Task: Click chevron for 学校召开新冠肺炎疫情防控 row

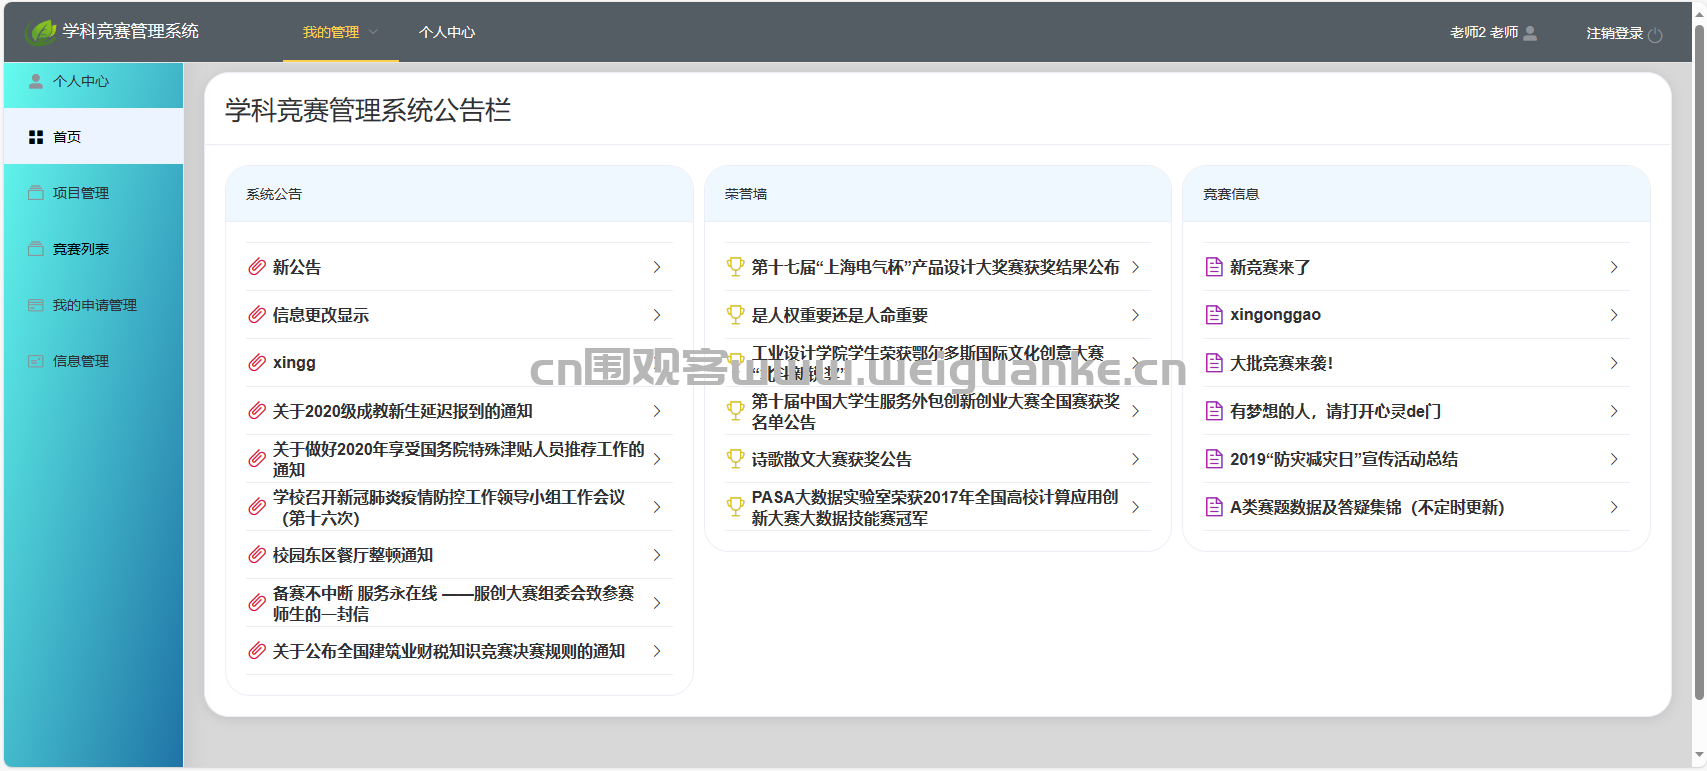Action: click(x=657, y=507)
